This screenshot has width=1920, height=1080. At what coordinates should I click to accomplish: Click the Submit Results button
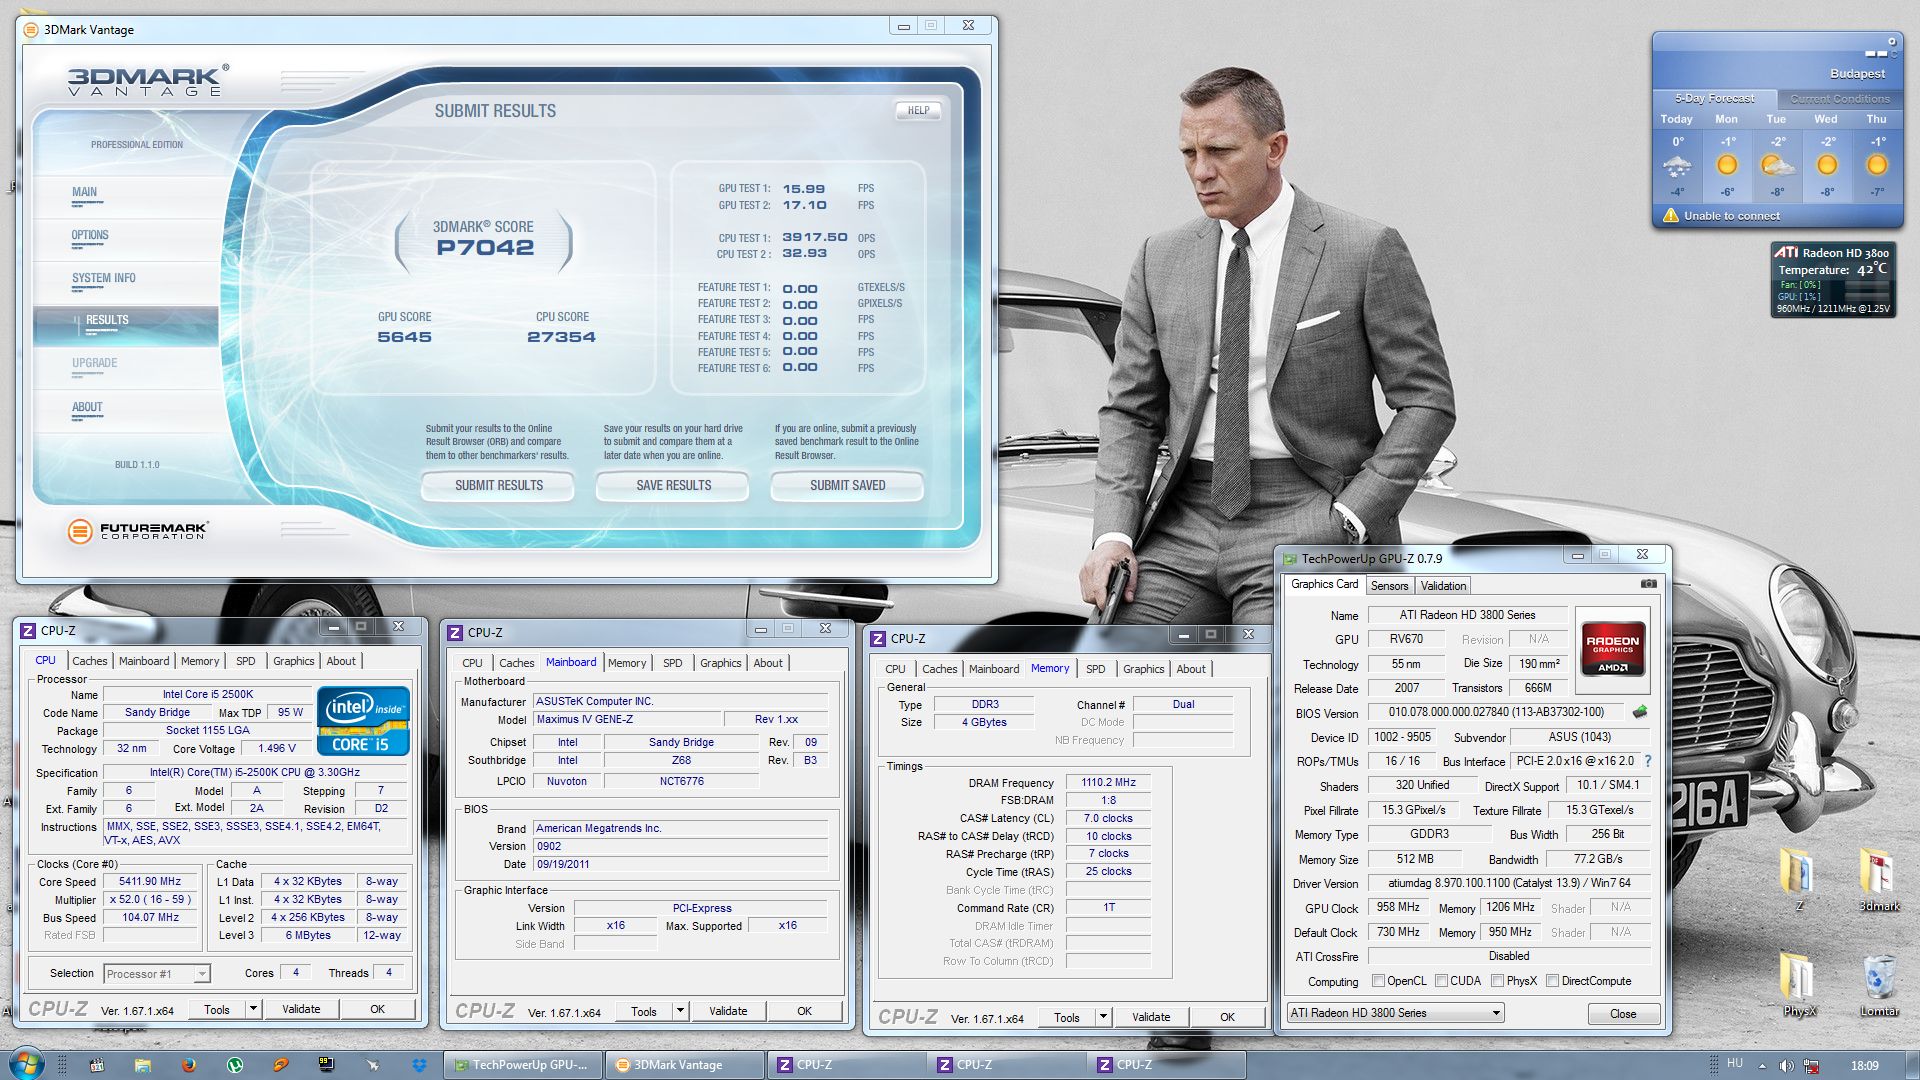[498, 486]
